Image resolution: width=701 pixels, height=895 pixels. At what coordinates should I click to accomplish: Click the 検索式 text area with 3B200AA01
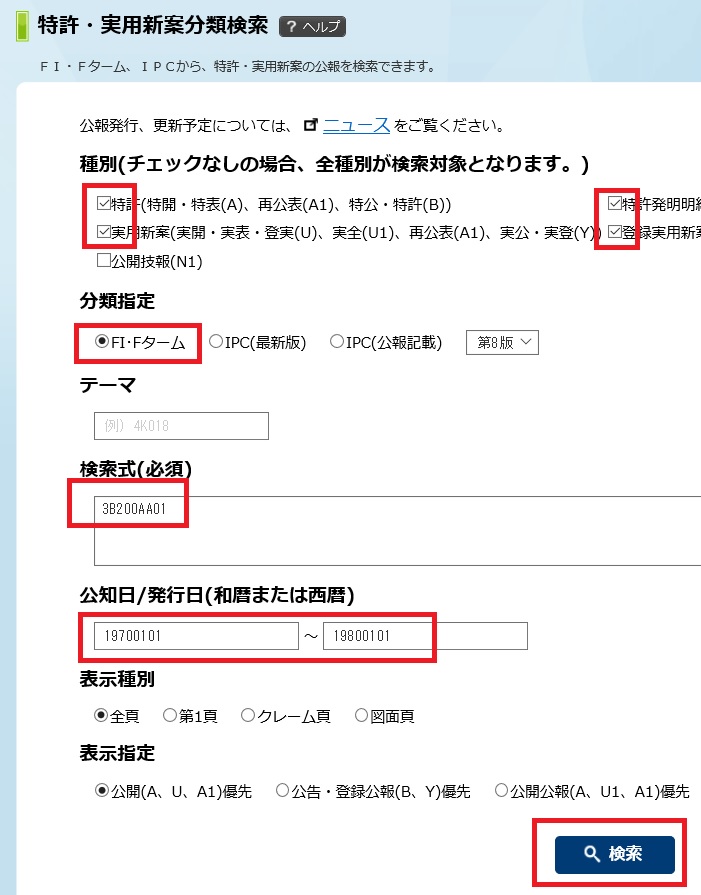[397, 531]
